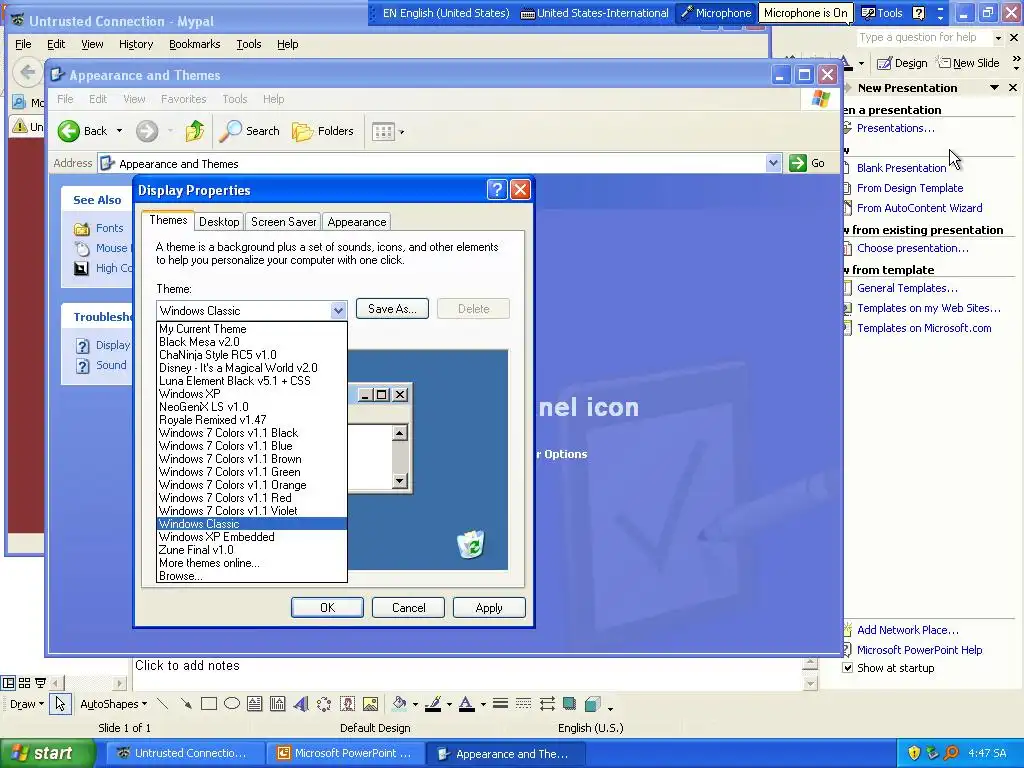Click Apply in Display Properties

[x=489, y=608]
